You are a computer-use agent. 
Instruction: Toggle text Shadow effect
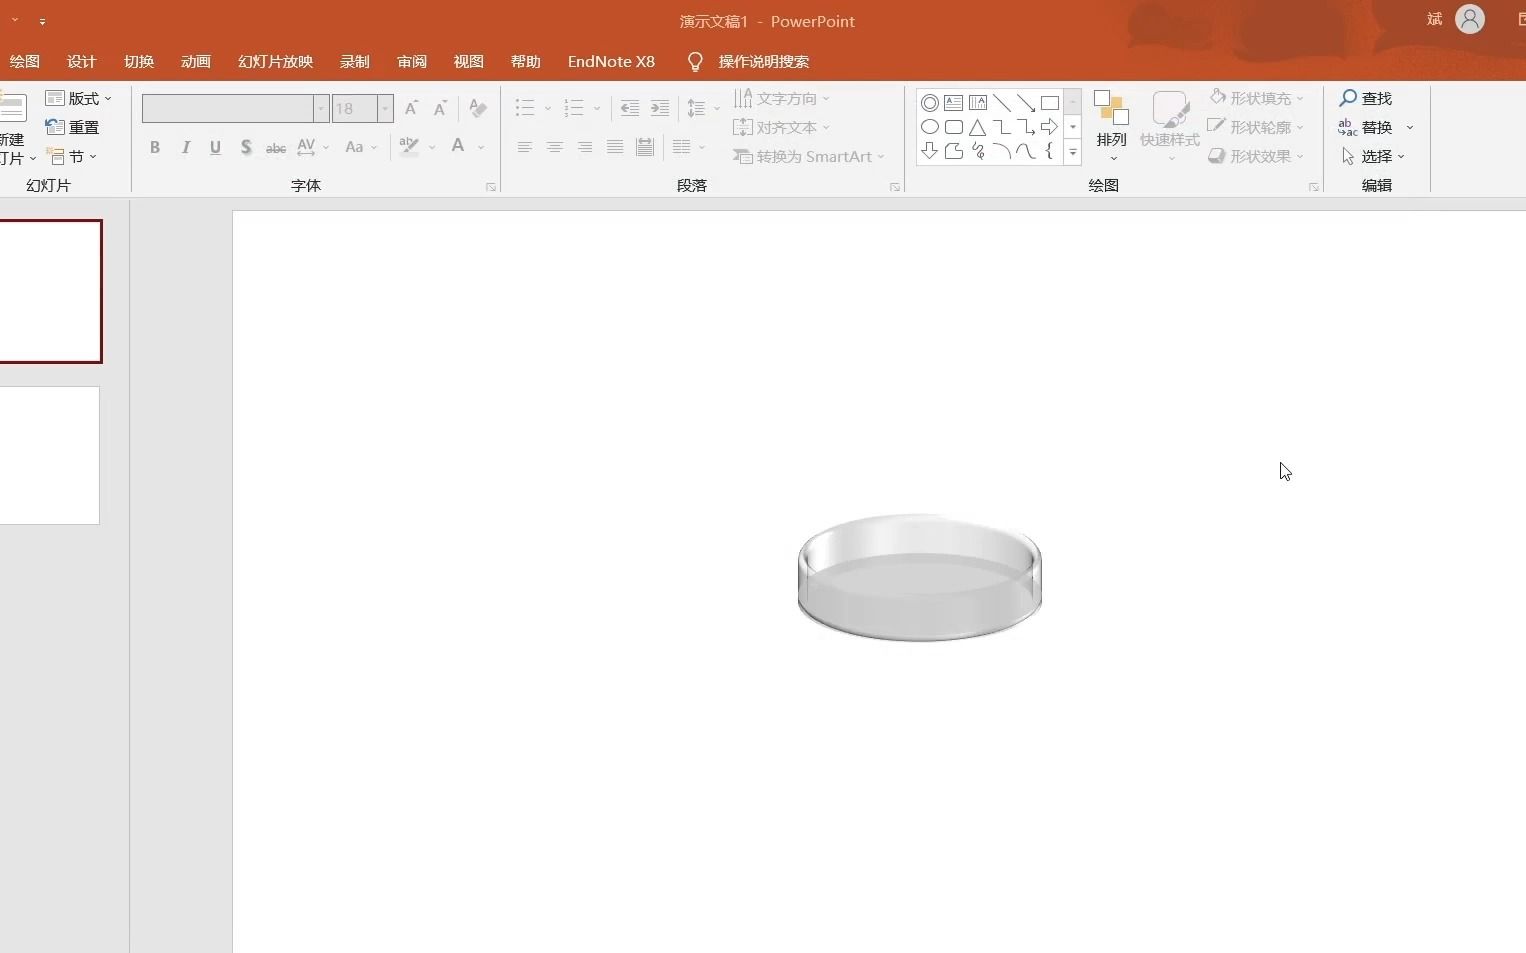(x=246, y=147)
